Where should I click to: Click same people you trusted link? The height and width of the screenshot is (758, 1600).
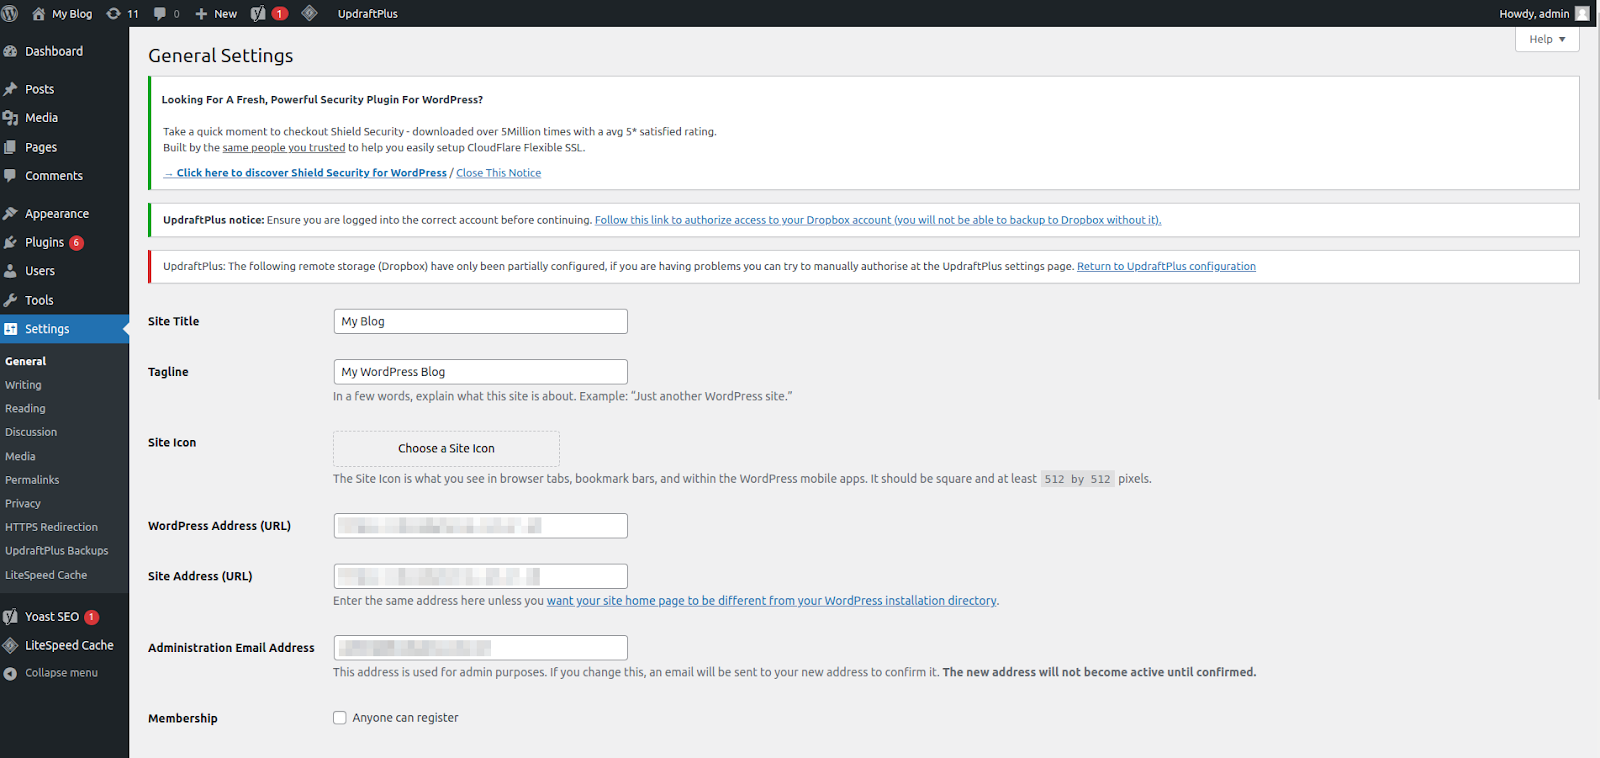[284, 148]
